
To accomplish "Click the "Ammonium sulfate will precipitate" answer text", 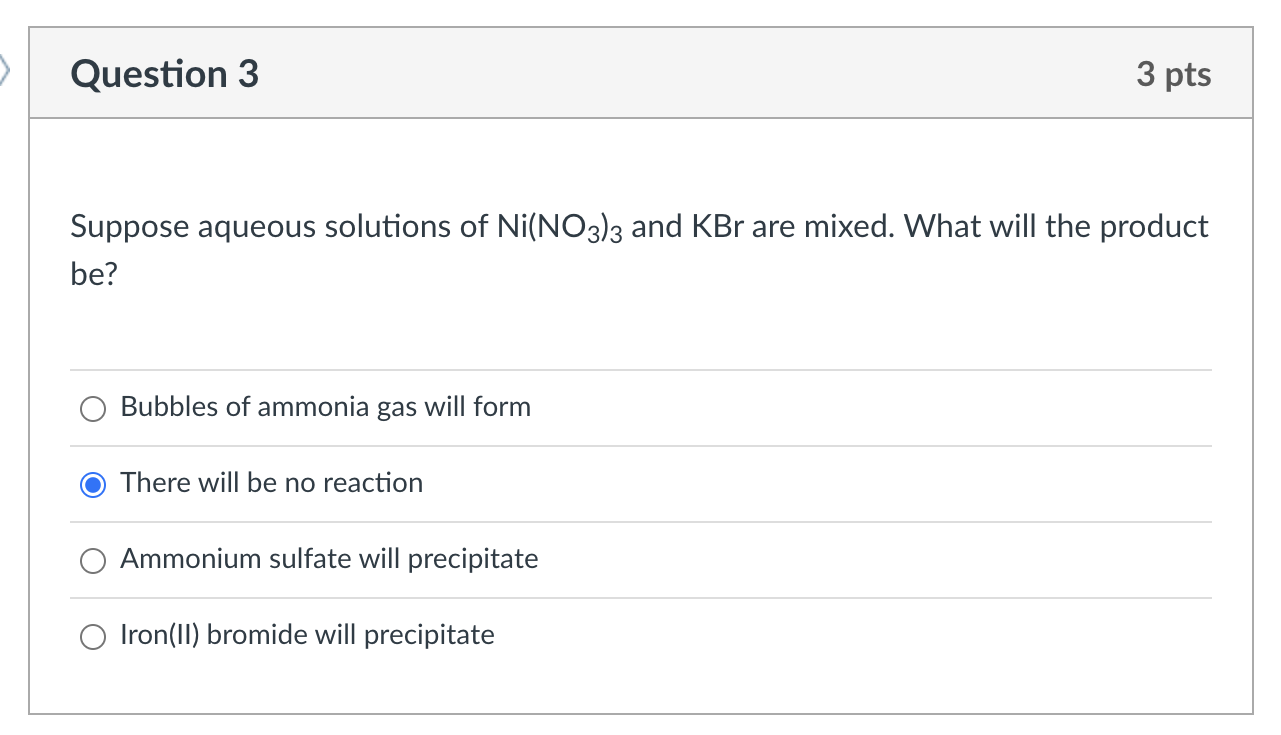I will coord(330,559).
